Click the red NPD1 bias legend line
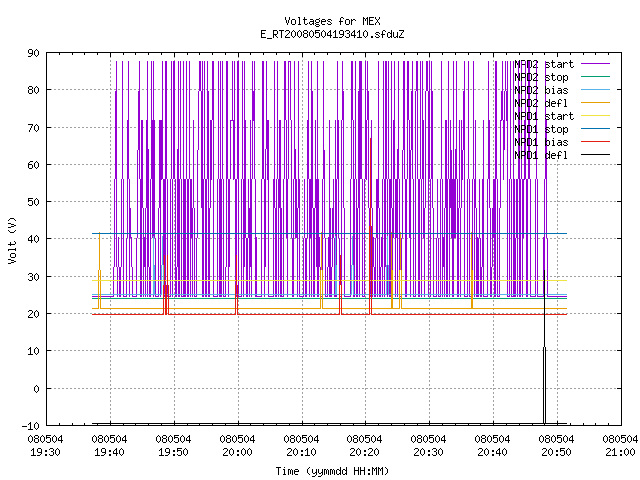The height and width of the screenshot is (480, 640). (596, 142)
